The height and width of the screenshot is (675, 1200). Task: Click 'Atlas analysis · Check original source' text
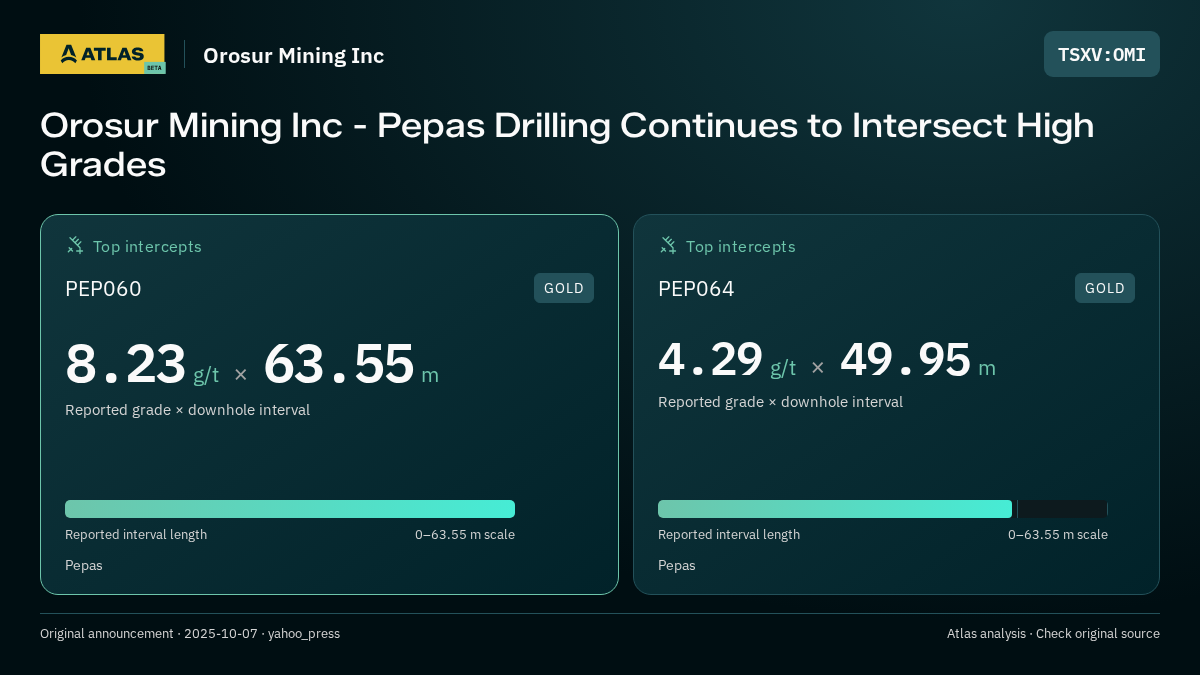[1053, 634]
